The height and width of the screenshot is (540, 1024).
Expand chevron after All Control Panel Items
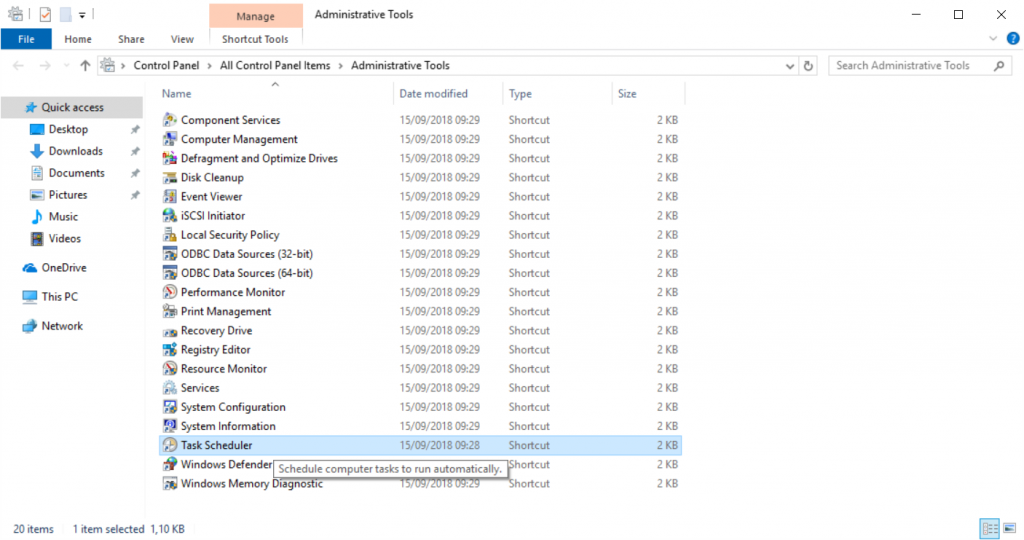point(340,66)
